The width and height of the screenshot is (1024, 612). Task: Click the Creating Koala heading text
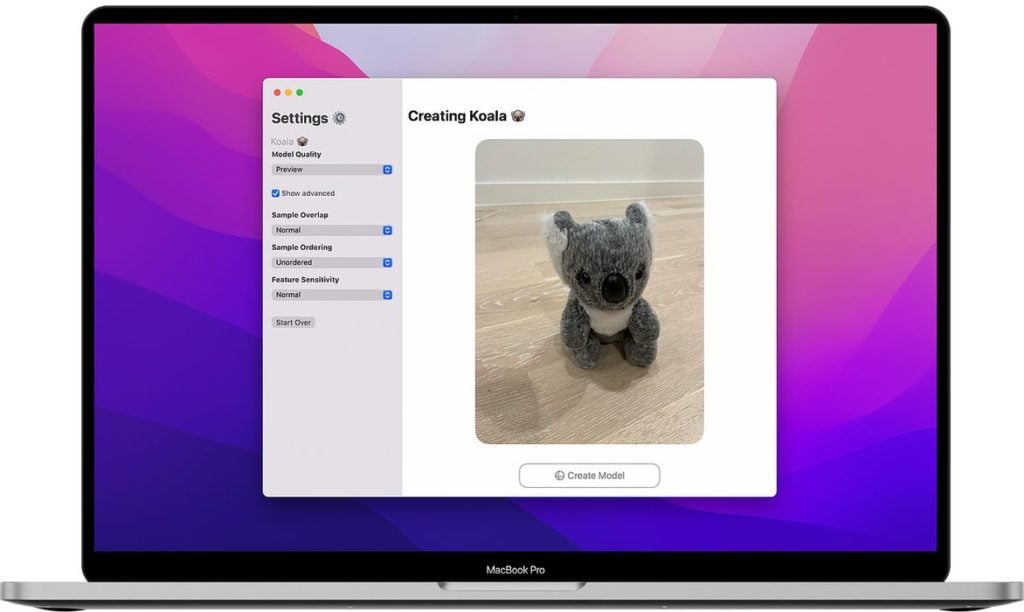pyautogui.click(x=457, y=116)
